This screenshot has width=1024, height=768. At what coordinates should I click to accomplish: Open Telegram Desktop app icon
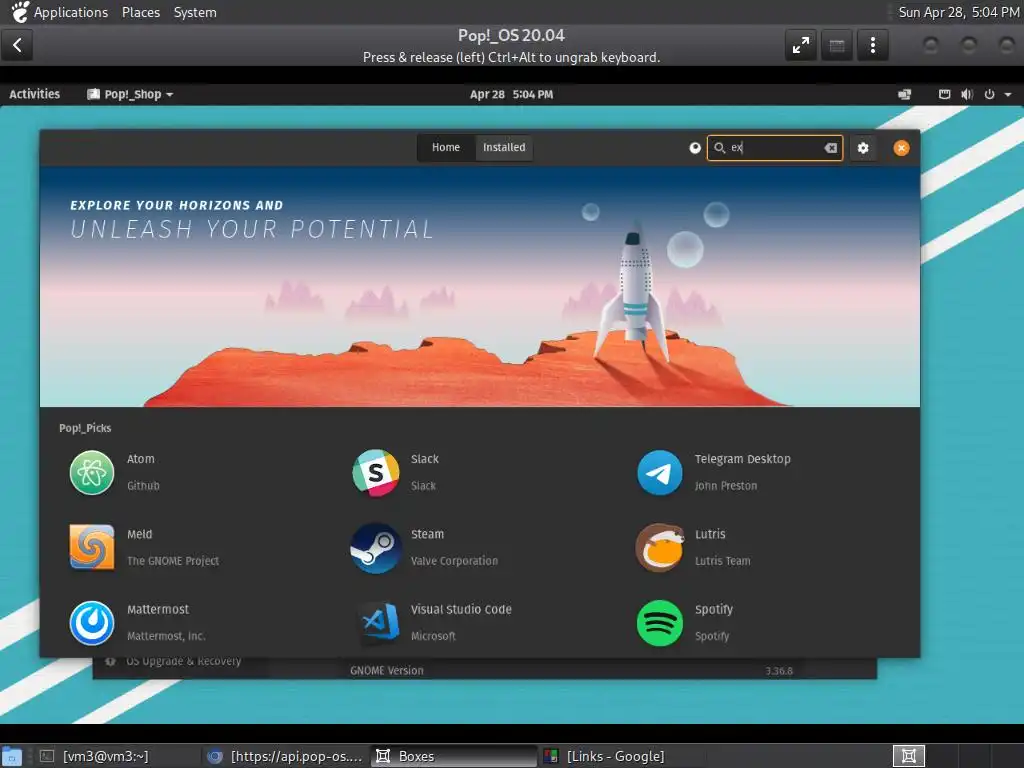(660, 473)
